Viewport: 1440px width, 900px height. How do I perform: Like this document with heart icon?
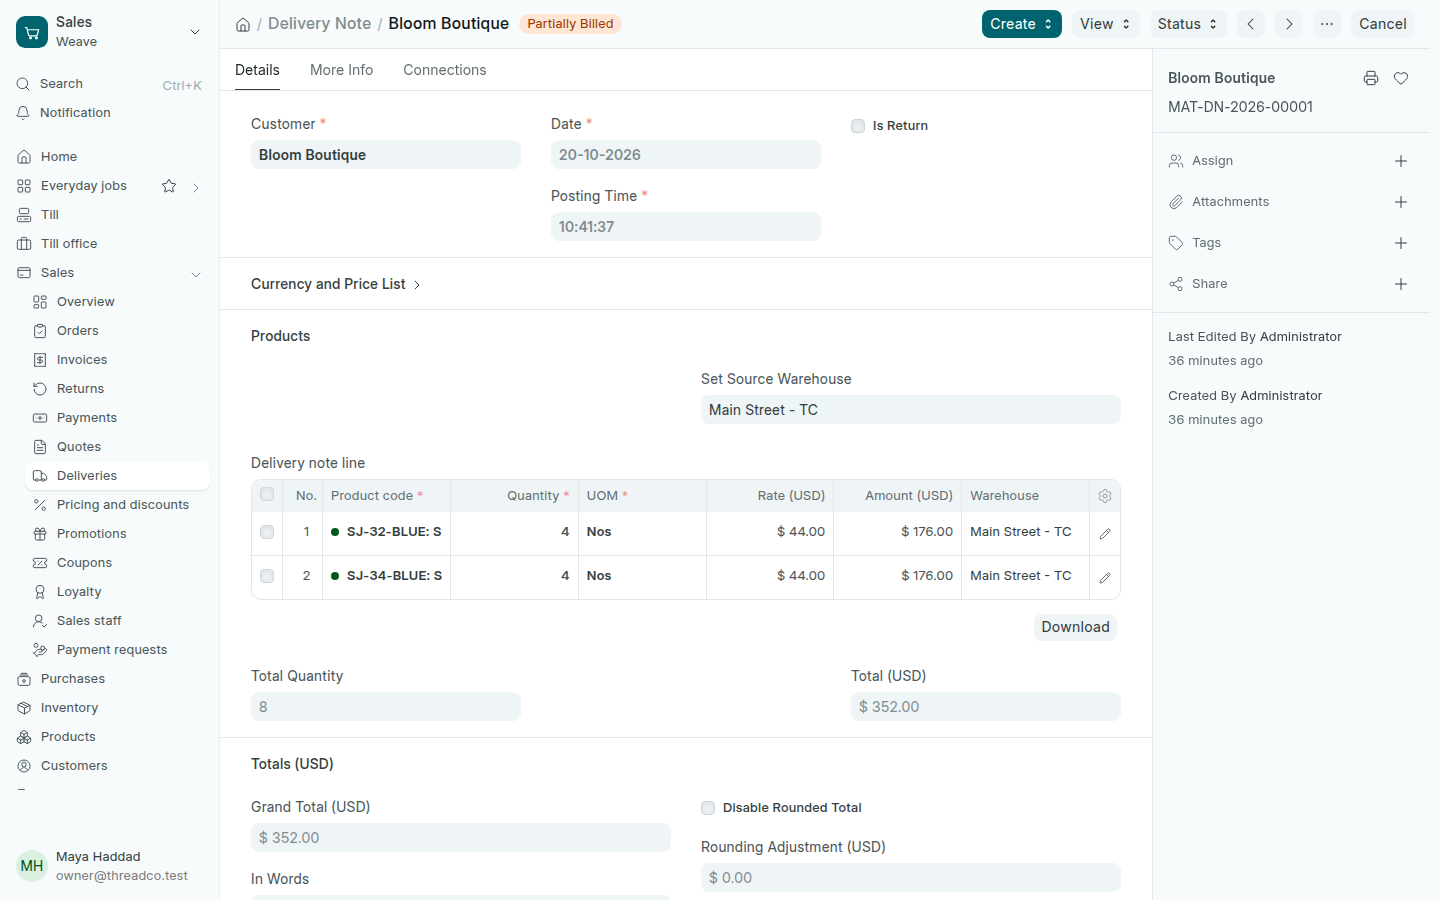coord(1401,78)
